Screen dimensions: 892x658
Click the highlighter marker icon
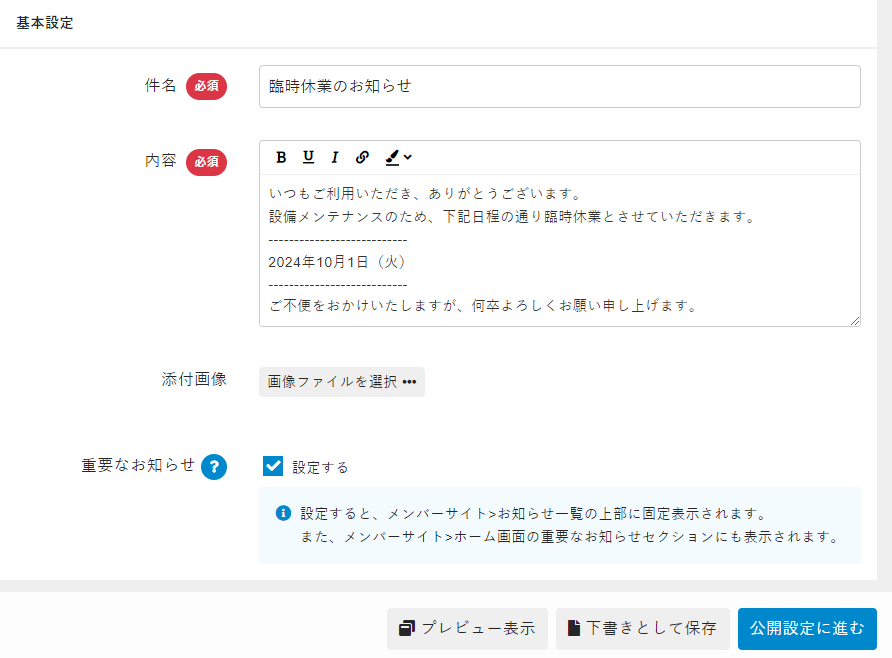point(392,157)
